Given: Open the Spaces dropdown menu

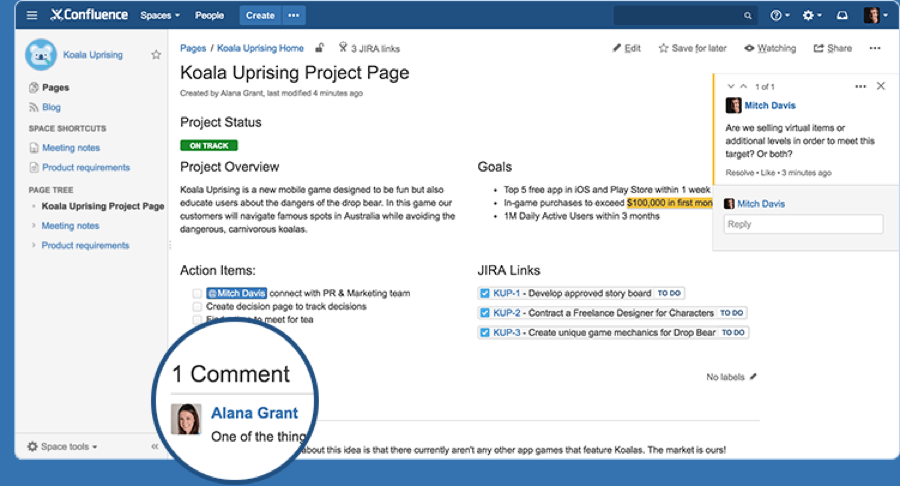Looking at the screenshot, I should click(x=160, y=15).
